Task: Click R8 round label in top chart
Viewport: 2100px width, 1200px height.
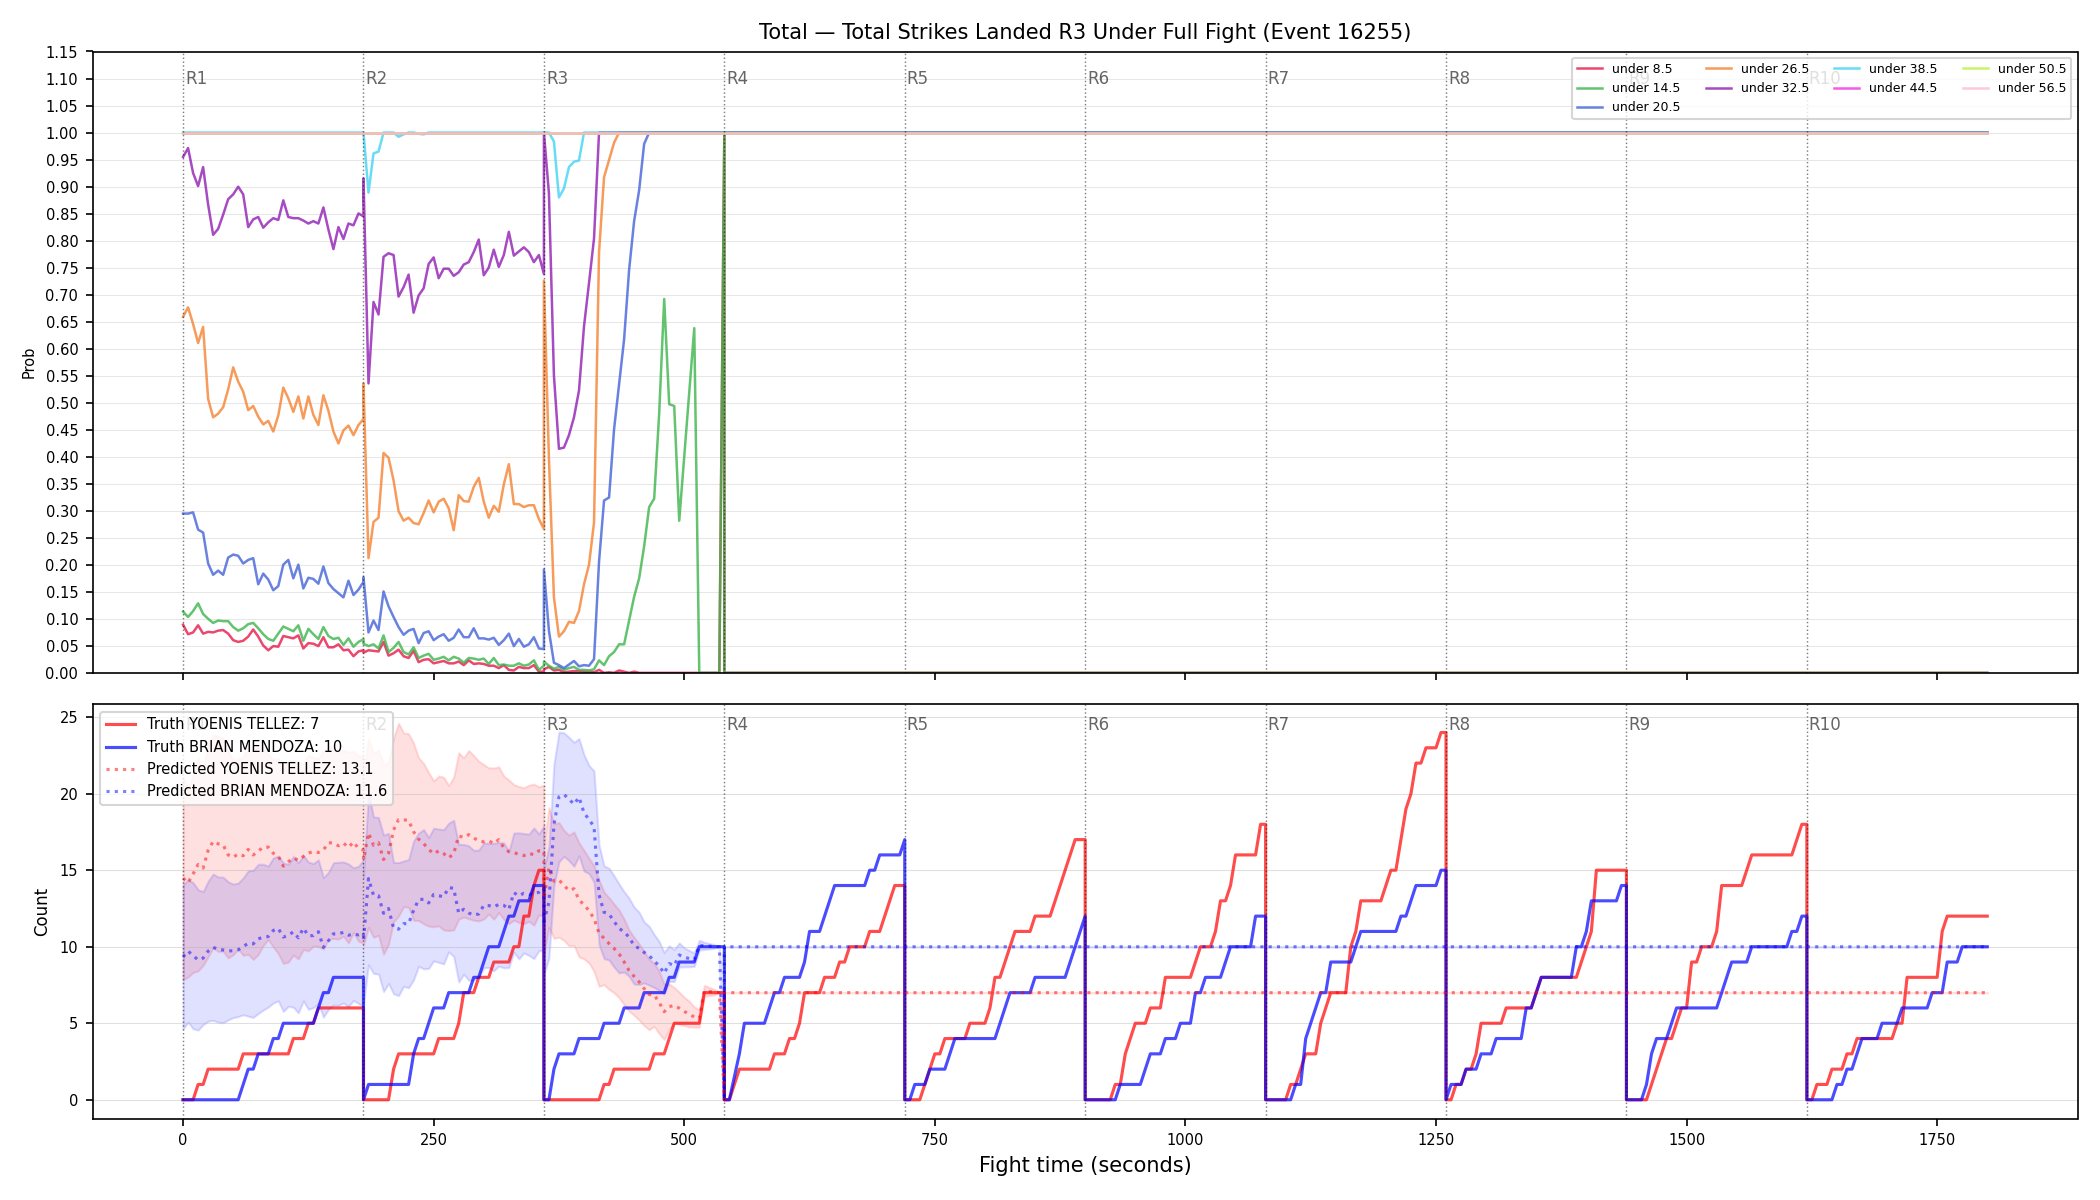Action: [1459, 78]
